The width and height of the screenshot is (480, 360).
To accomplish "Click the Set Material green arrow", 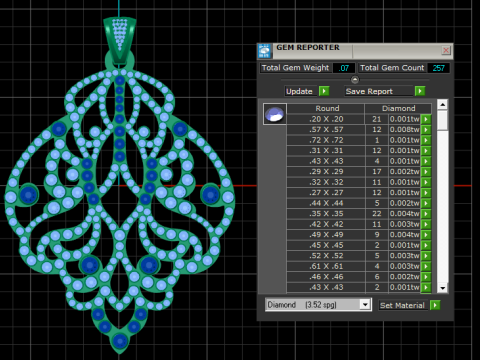I will [435, 305].
